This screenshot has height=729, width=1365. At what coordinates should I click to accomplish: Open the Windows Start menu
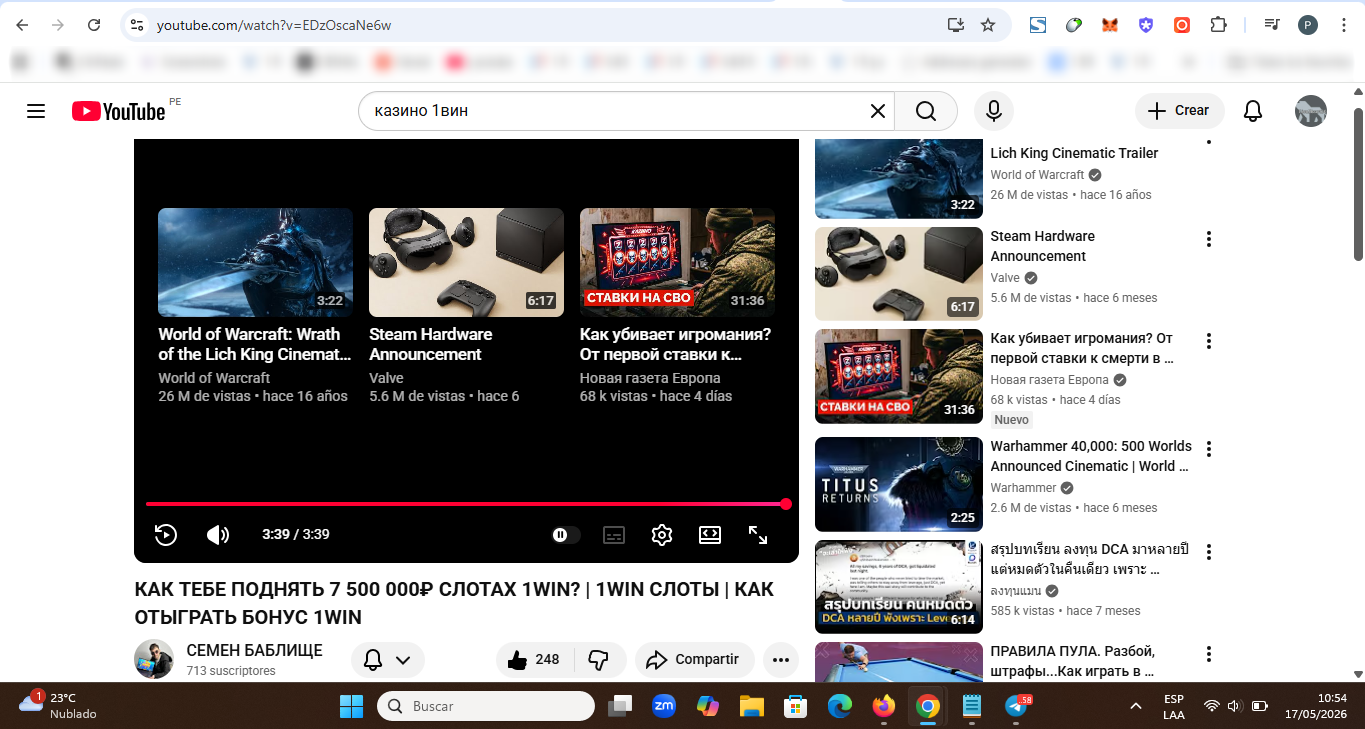click(352, 707)
